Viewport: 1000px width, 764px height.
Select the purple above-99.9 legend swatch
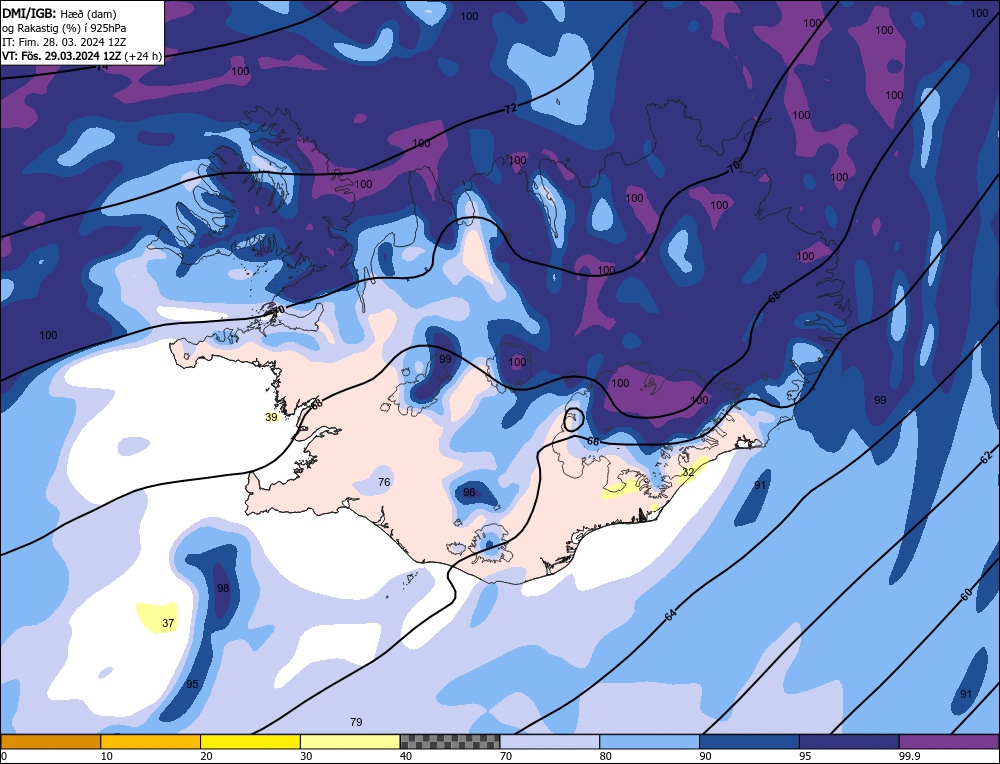click(x=949, y=741)
